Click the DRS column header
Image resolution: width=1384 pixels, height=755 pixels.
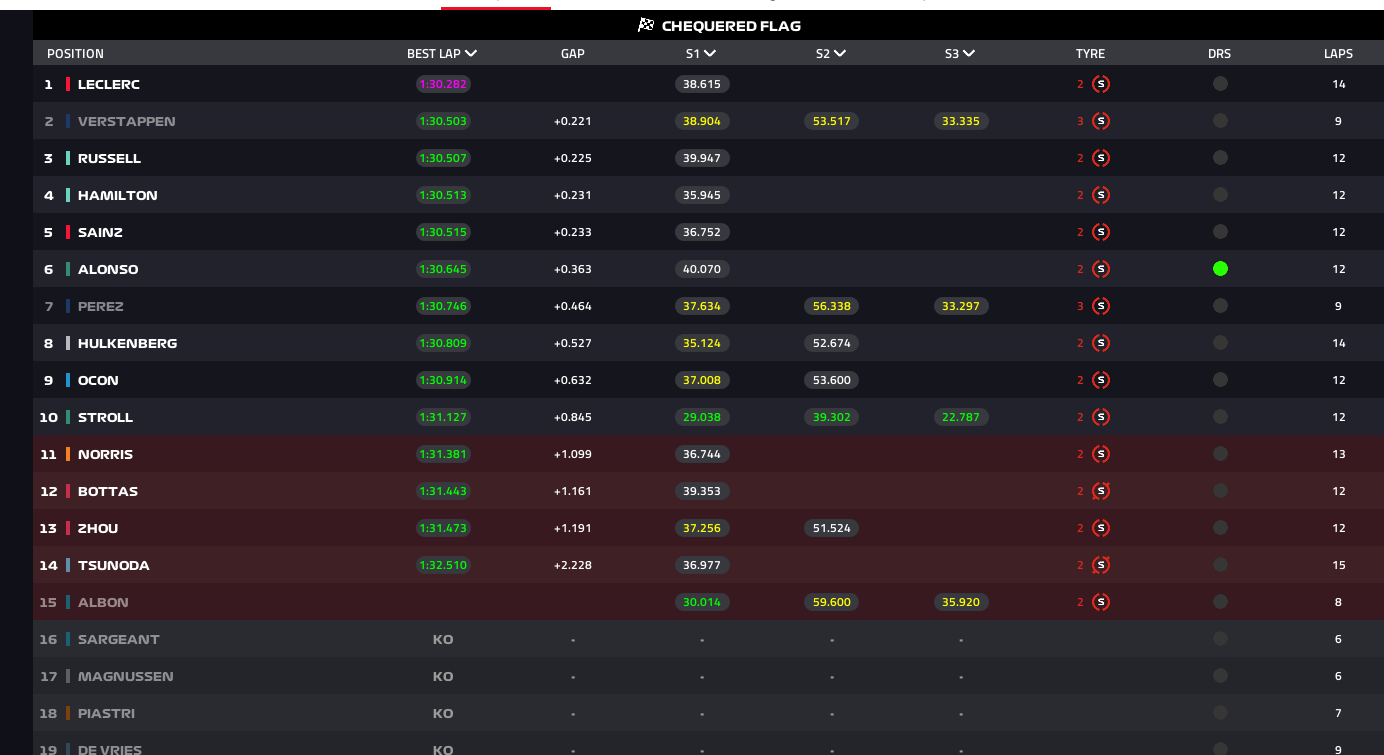[1220, 54]
